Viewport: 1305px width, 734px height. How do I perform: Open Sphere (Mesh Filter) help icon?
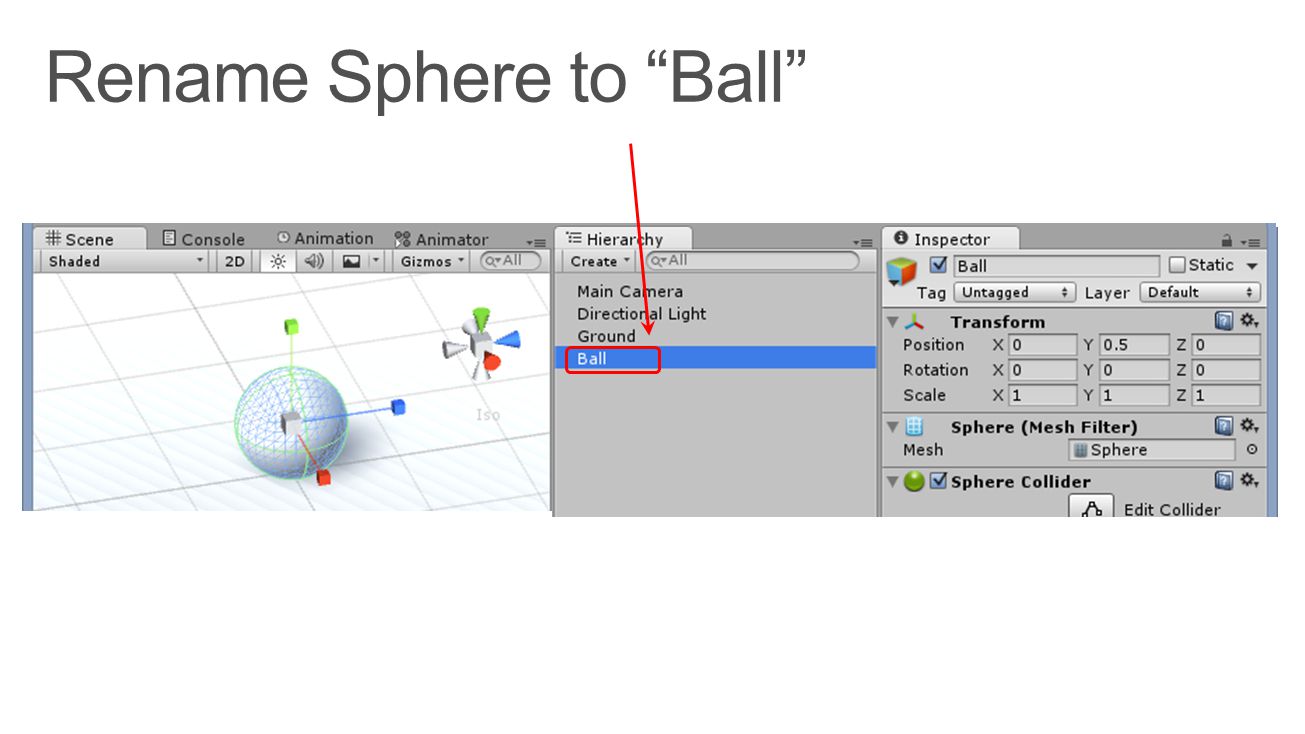click(x=1224, y=426)
